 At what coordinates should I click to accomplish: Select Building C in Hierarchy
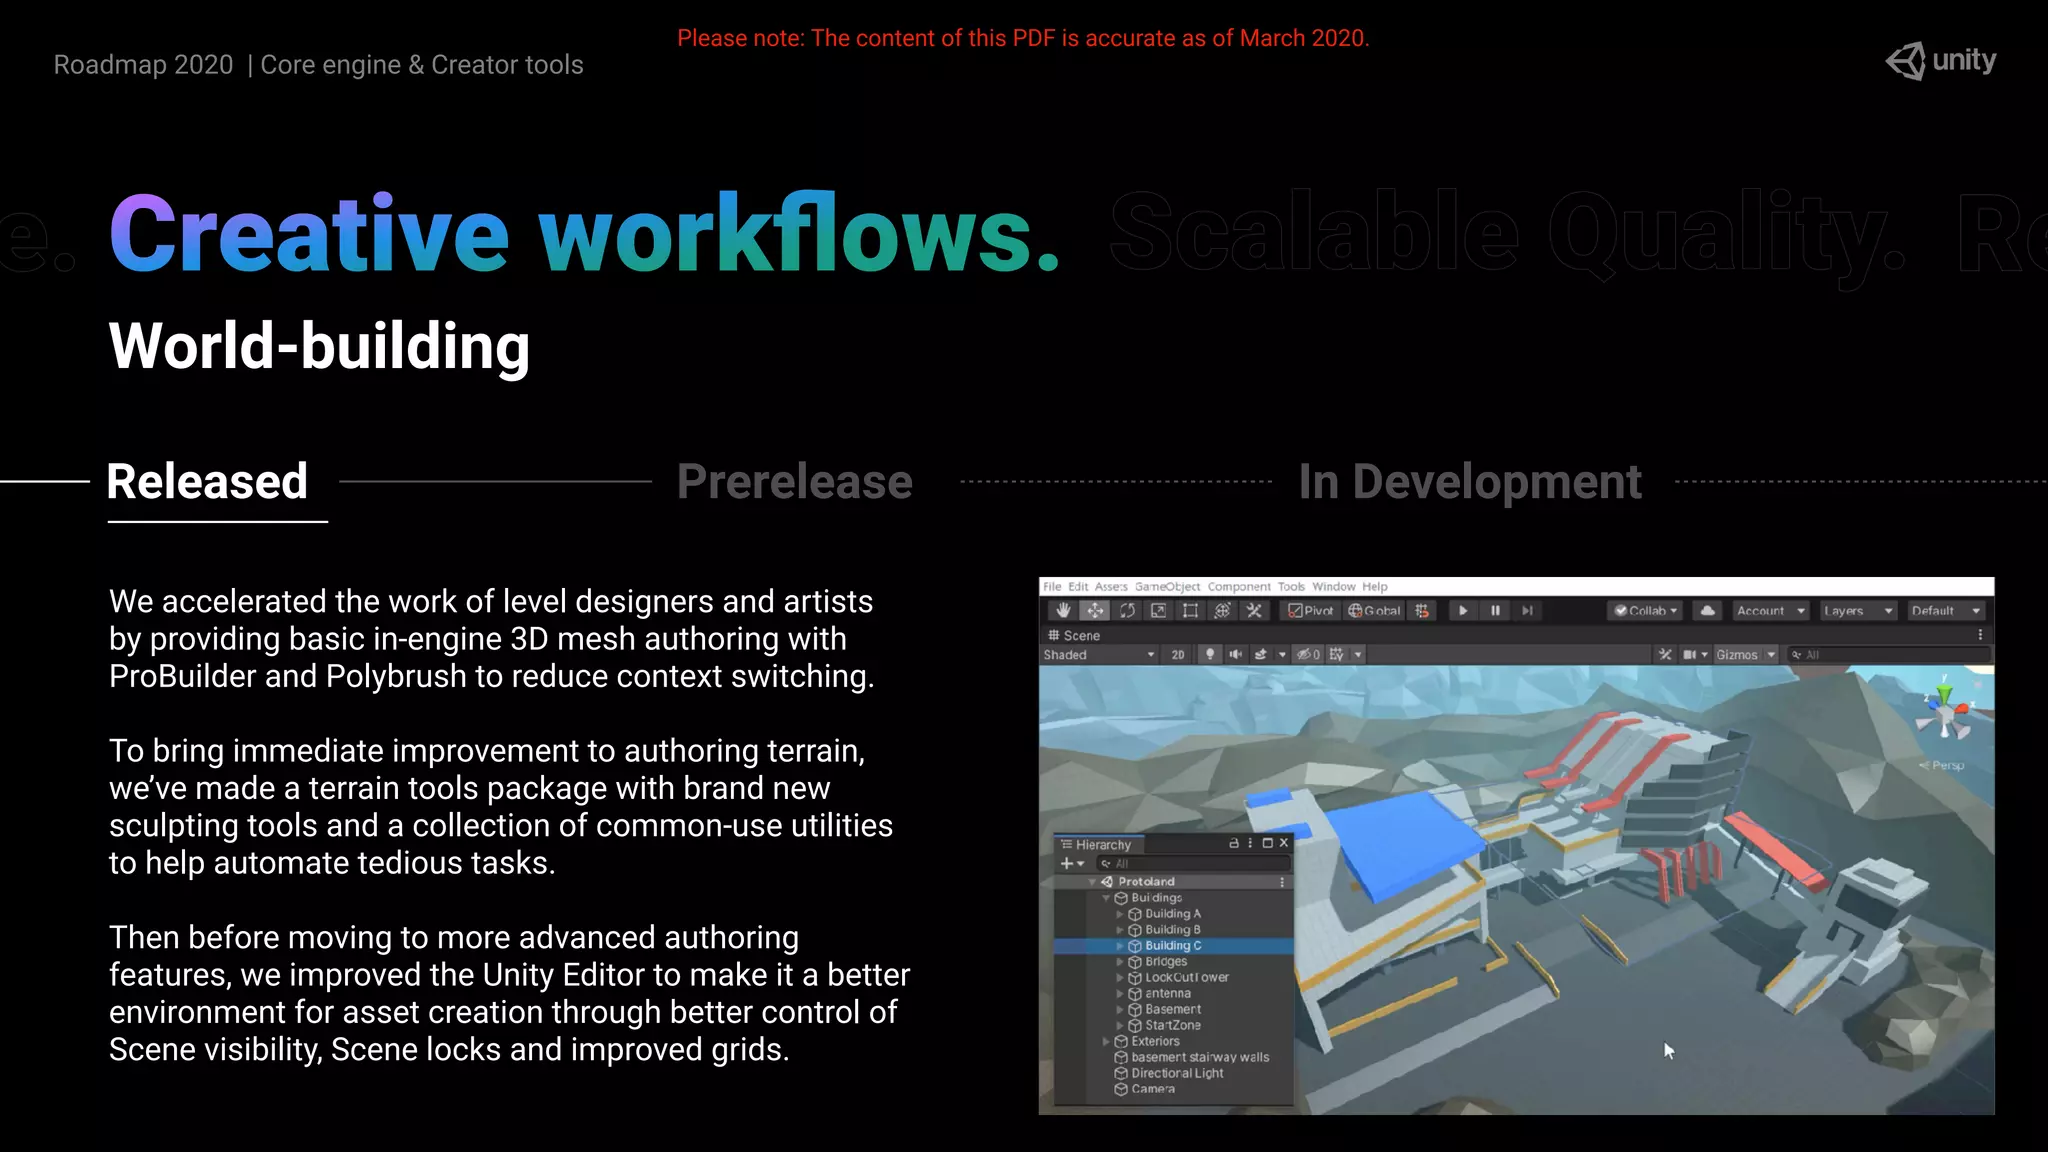click(1174, 946)
